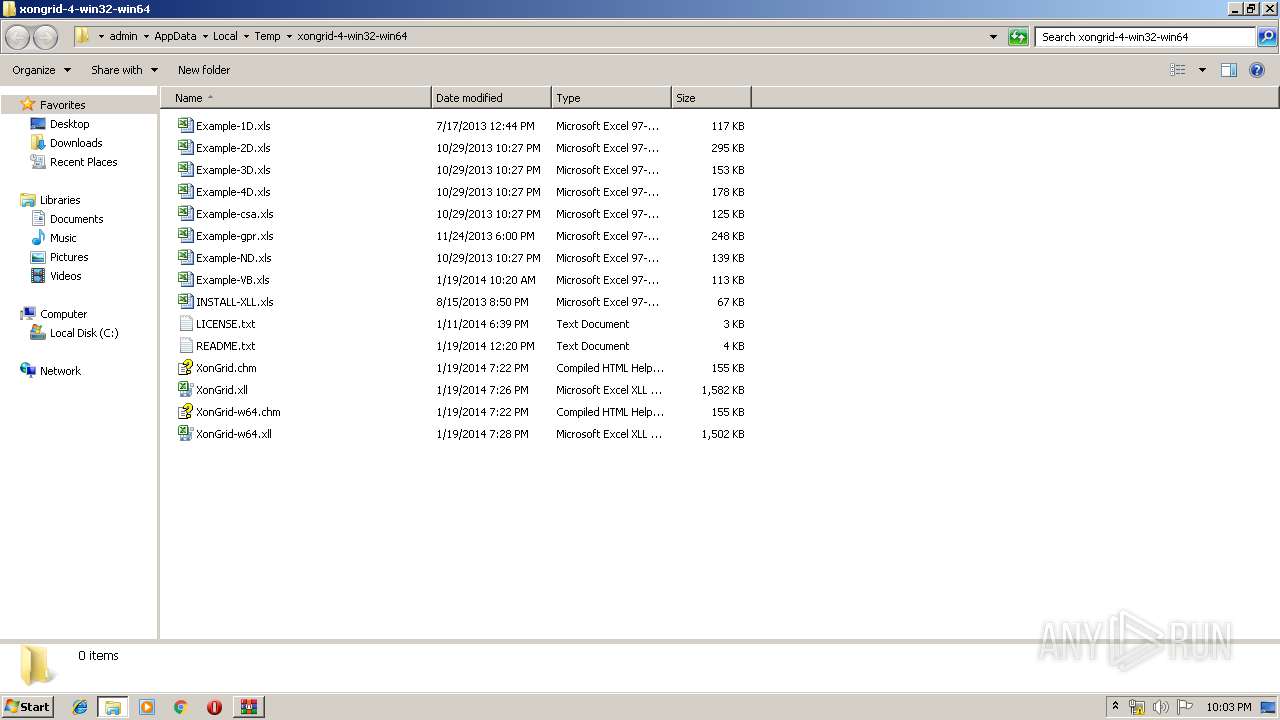The height and width of the screenshot is (720, 1280).
Task: Open the Videos library
Action: click(x=66, y=276)
